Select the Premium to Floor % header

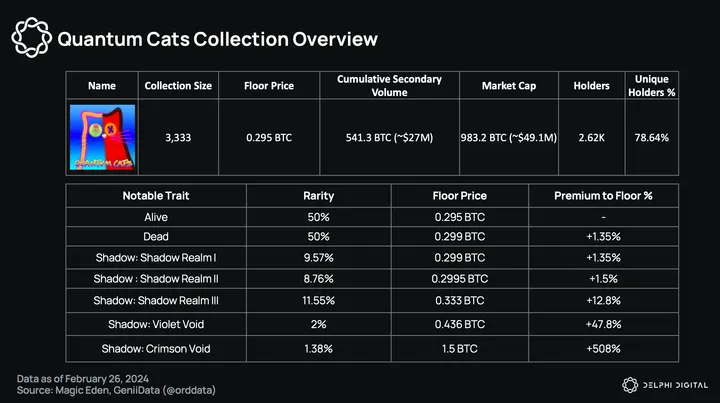pos(603,195)
